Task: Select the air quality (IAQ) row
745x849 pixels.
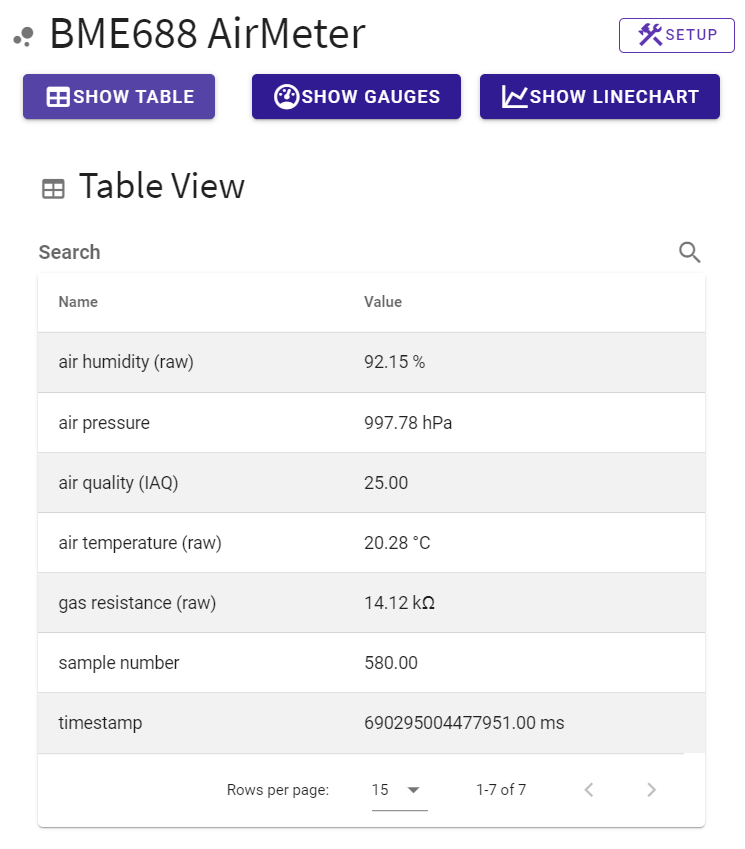Action: (371, 483)
